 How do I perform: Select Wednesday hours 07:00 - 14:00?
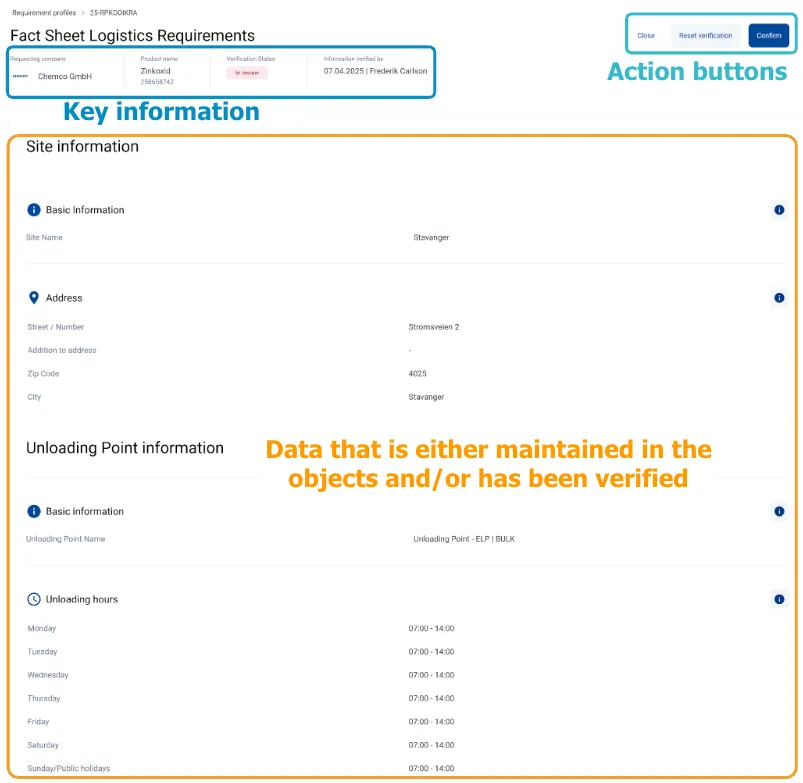coord(431,675)
